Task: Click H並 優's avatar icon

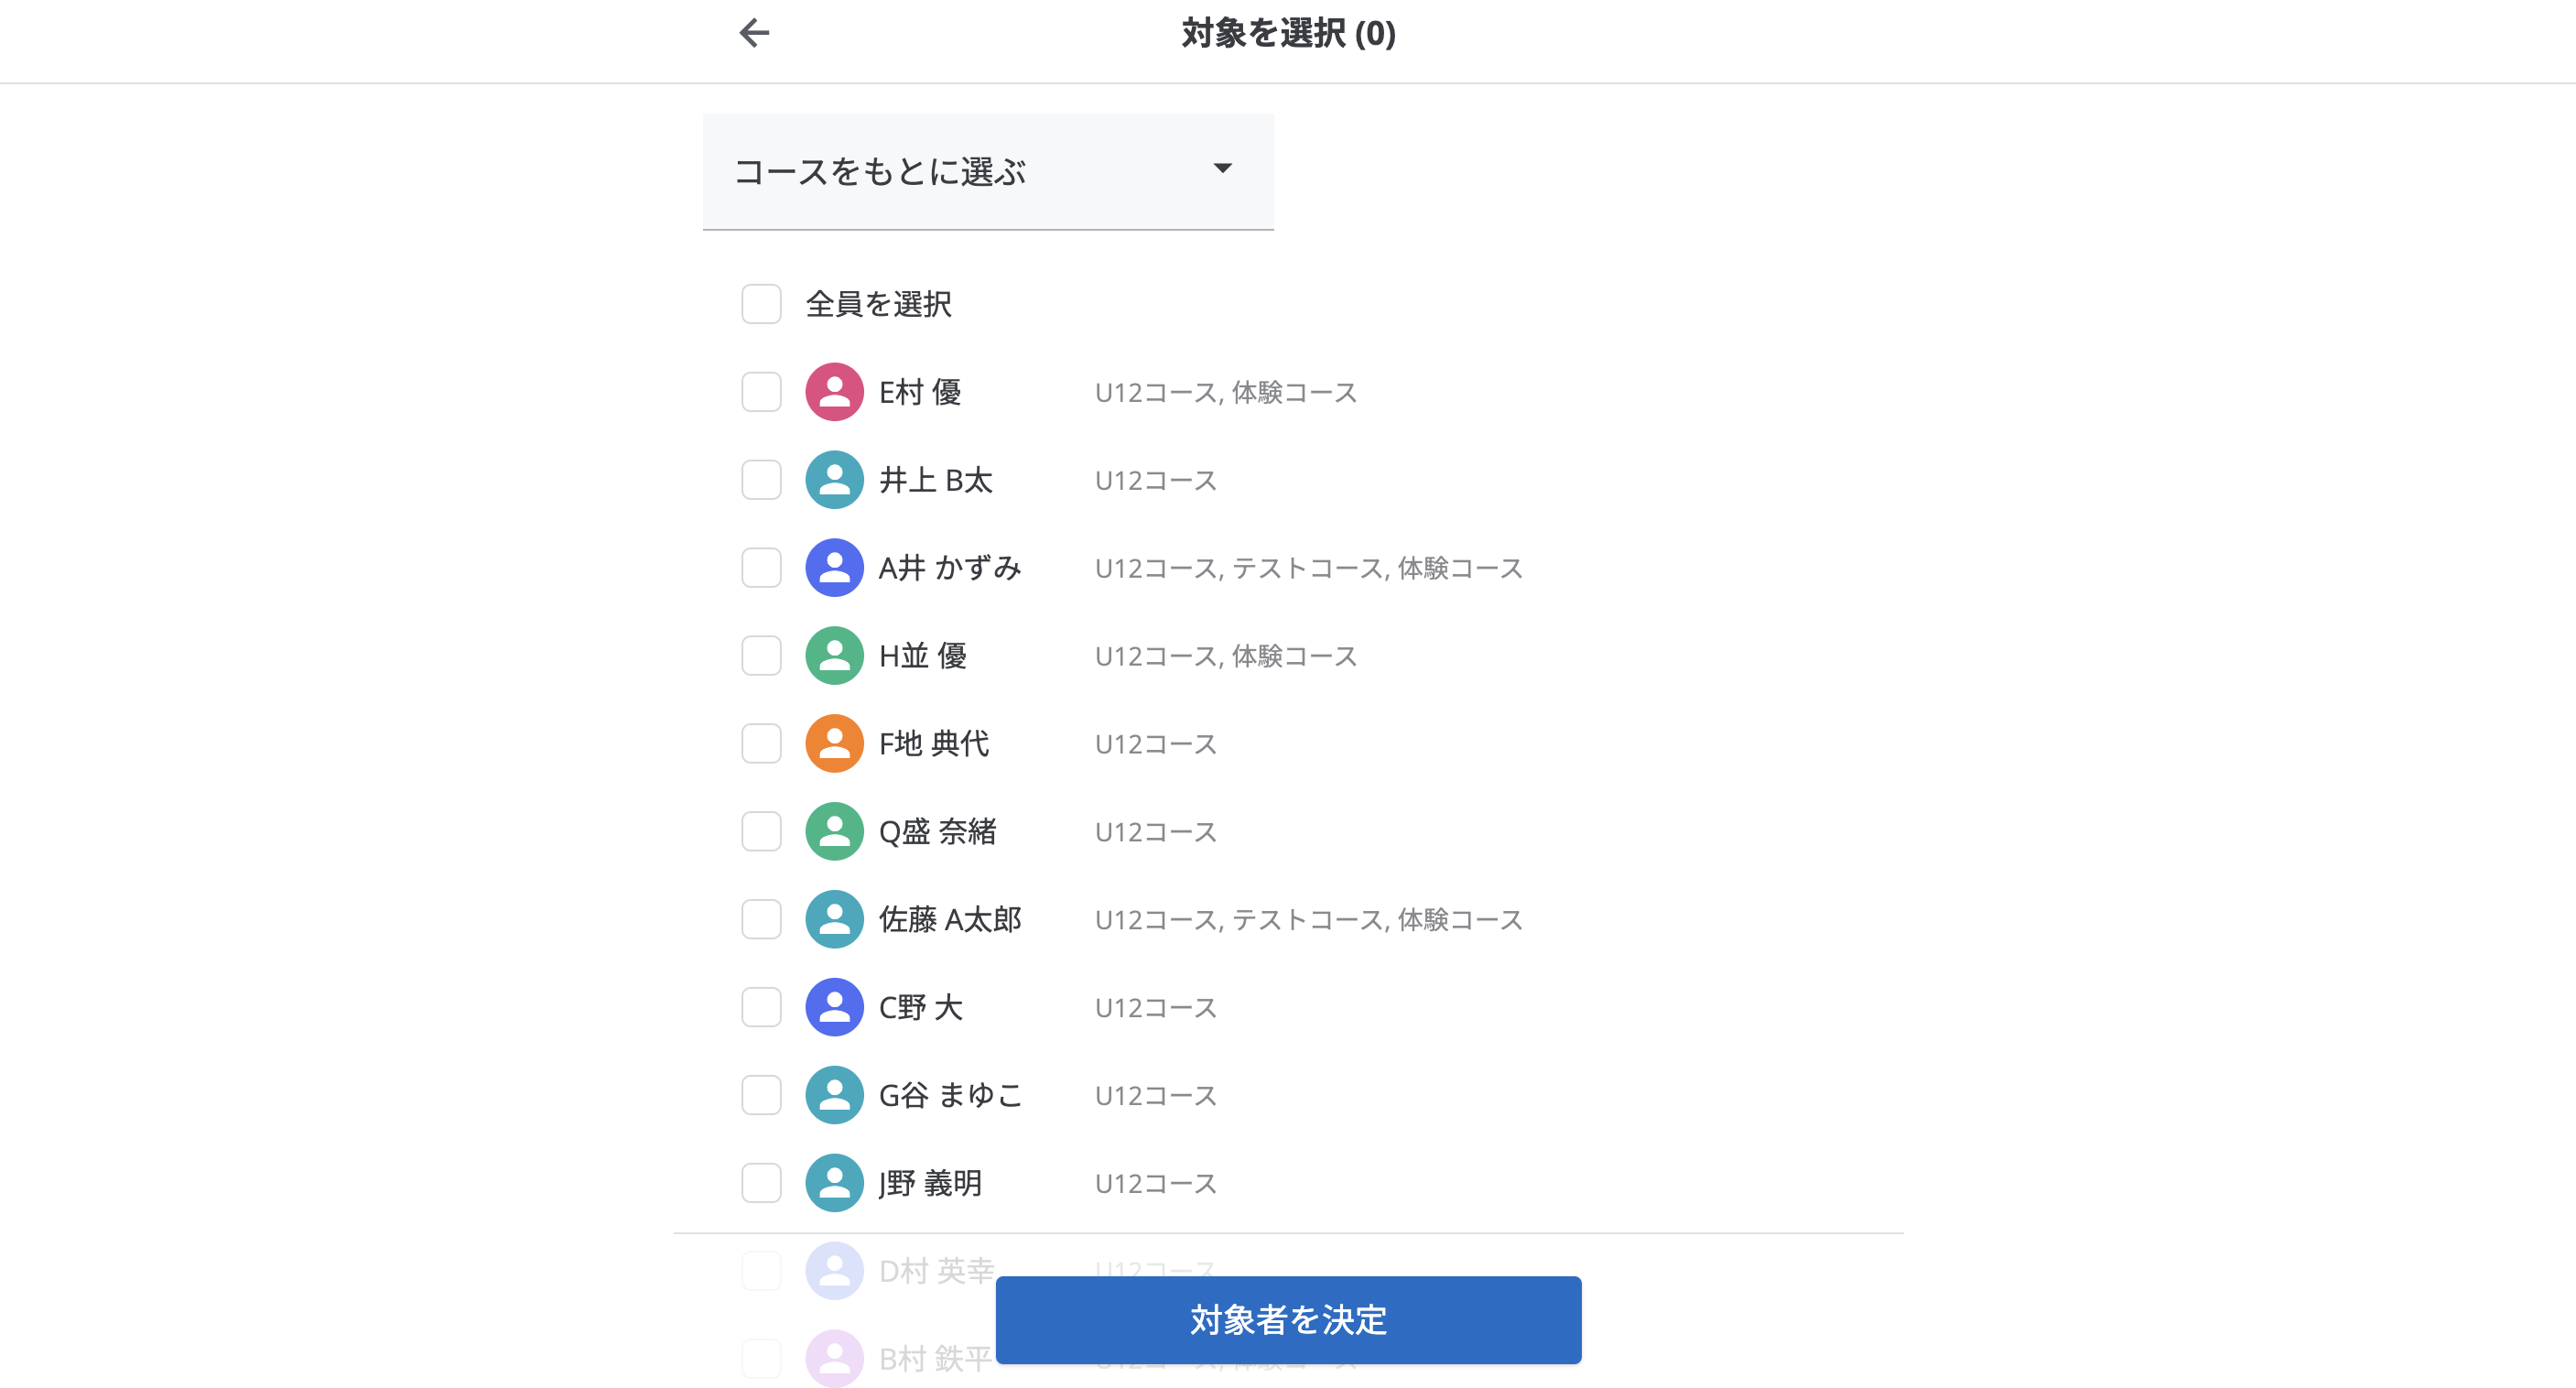Action: pyautogui.click(x=833, y=656)
